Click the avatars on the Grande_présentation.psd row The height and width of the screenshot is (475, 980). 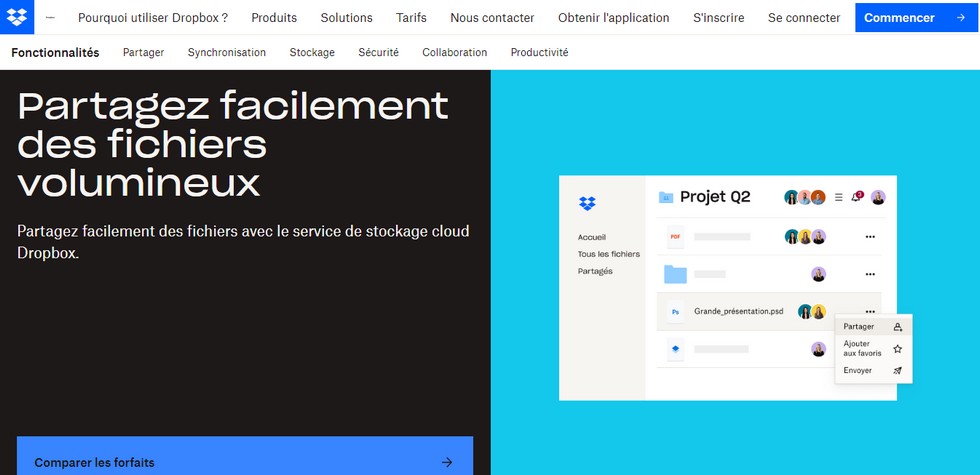[812, 311]
